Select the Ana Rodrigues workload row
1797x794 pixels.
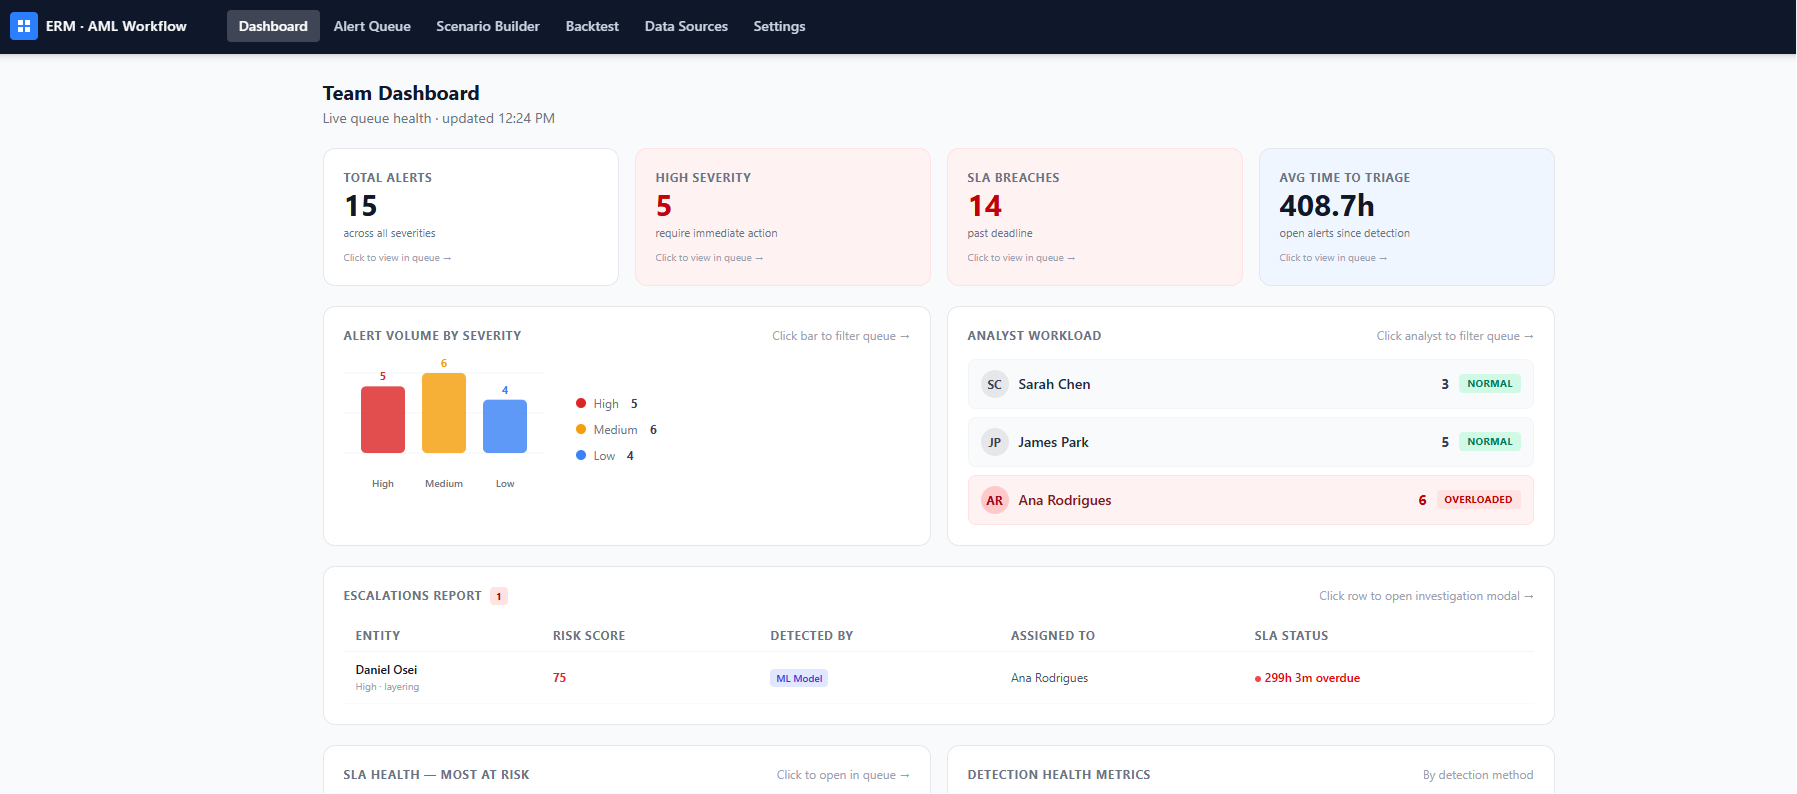click(1250, 500)
